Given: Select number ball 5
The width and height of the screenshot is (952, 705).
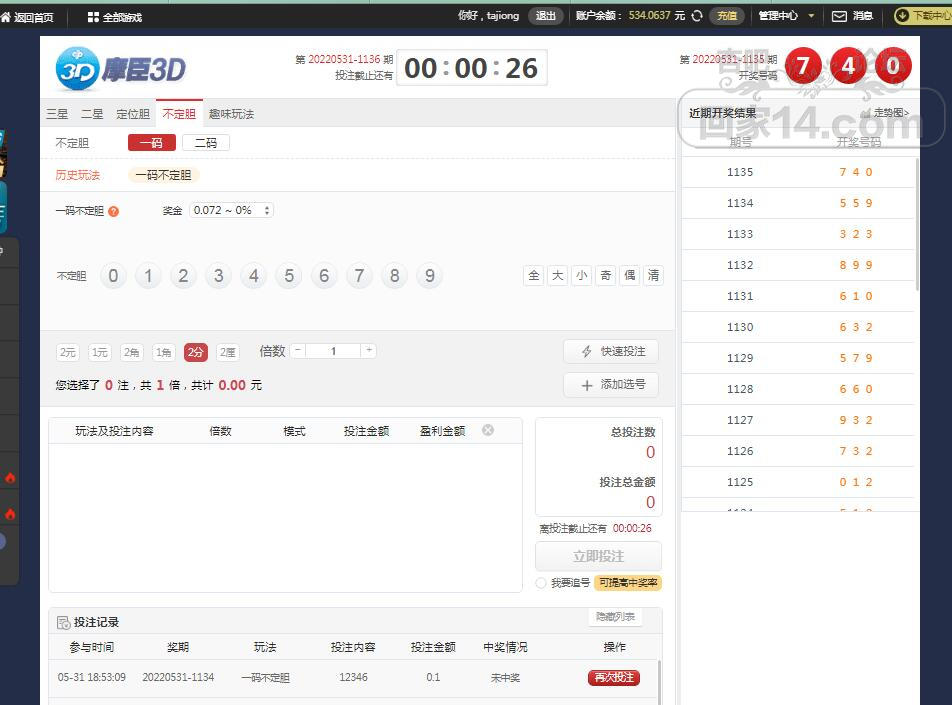Looking at the screenshot, I should [289, 276].
